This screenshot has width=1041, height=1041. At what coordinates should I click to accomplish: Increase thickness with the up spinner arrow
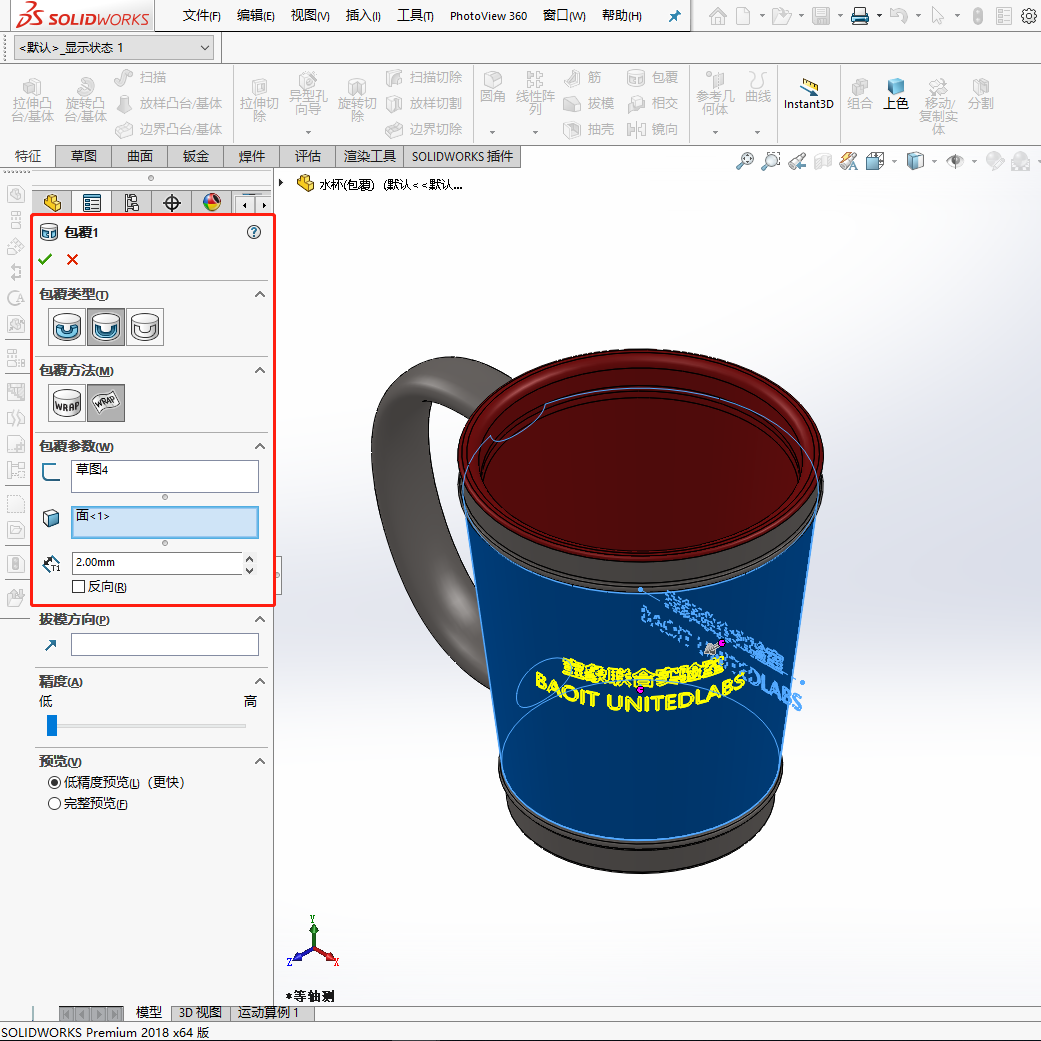click(x=250, y=558)
